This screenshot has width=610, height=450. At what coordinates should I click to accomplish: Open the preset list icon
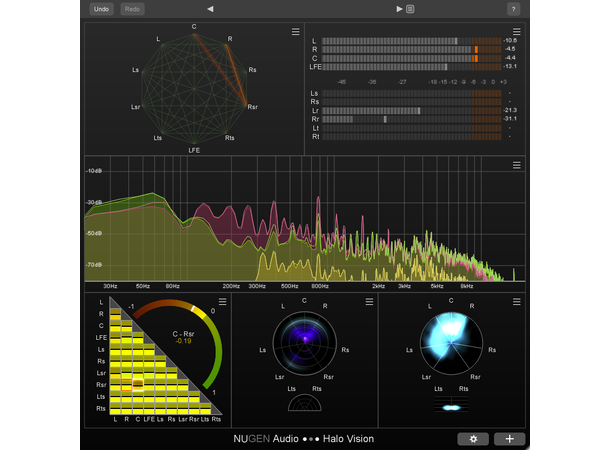point(410,9)
